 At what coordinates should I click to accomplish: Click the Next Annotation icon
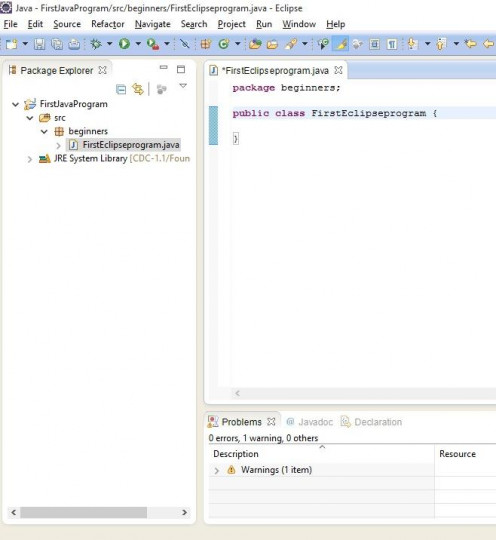412,44
